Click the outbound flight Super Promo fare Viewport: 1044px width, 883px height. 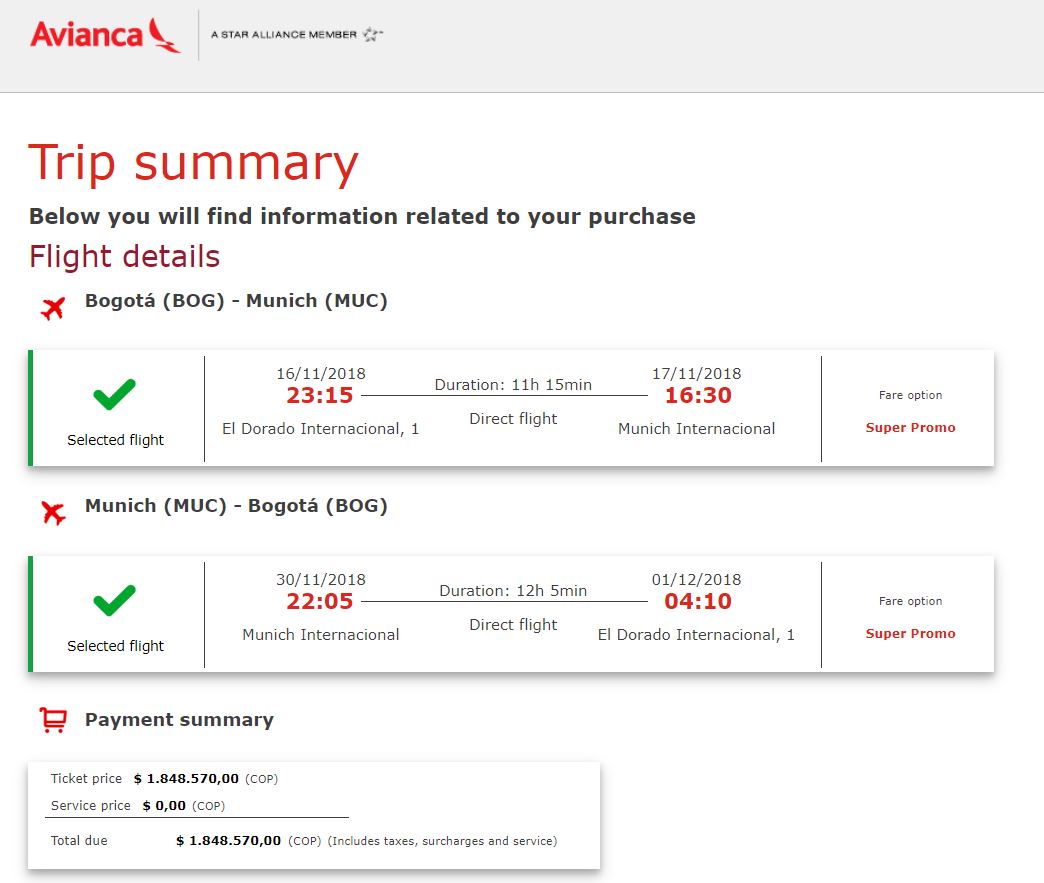coord(910,428)
